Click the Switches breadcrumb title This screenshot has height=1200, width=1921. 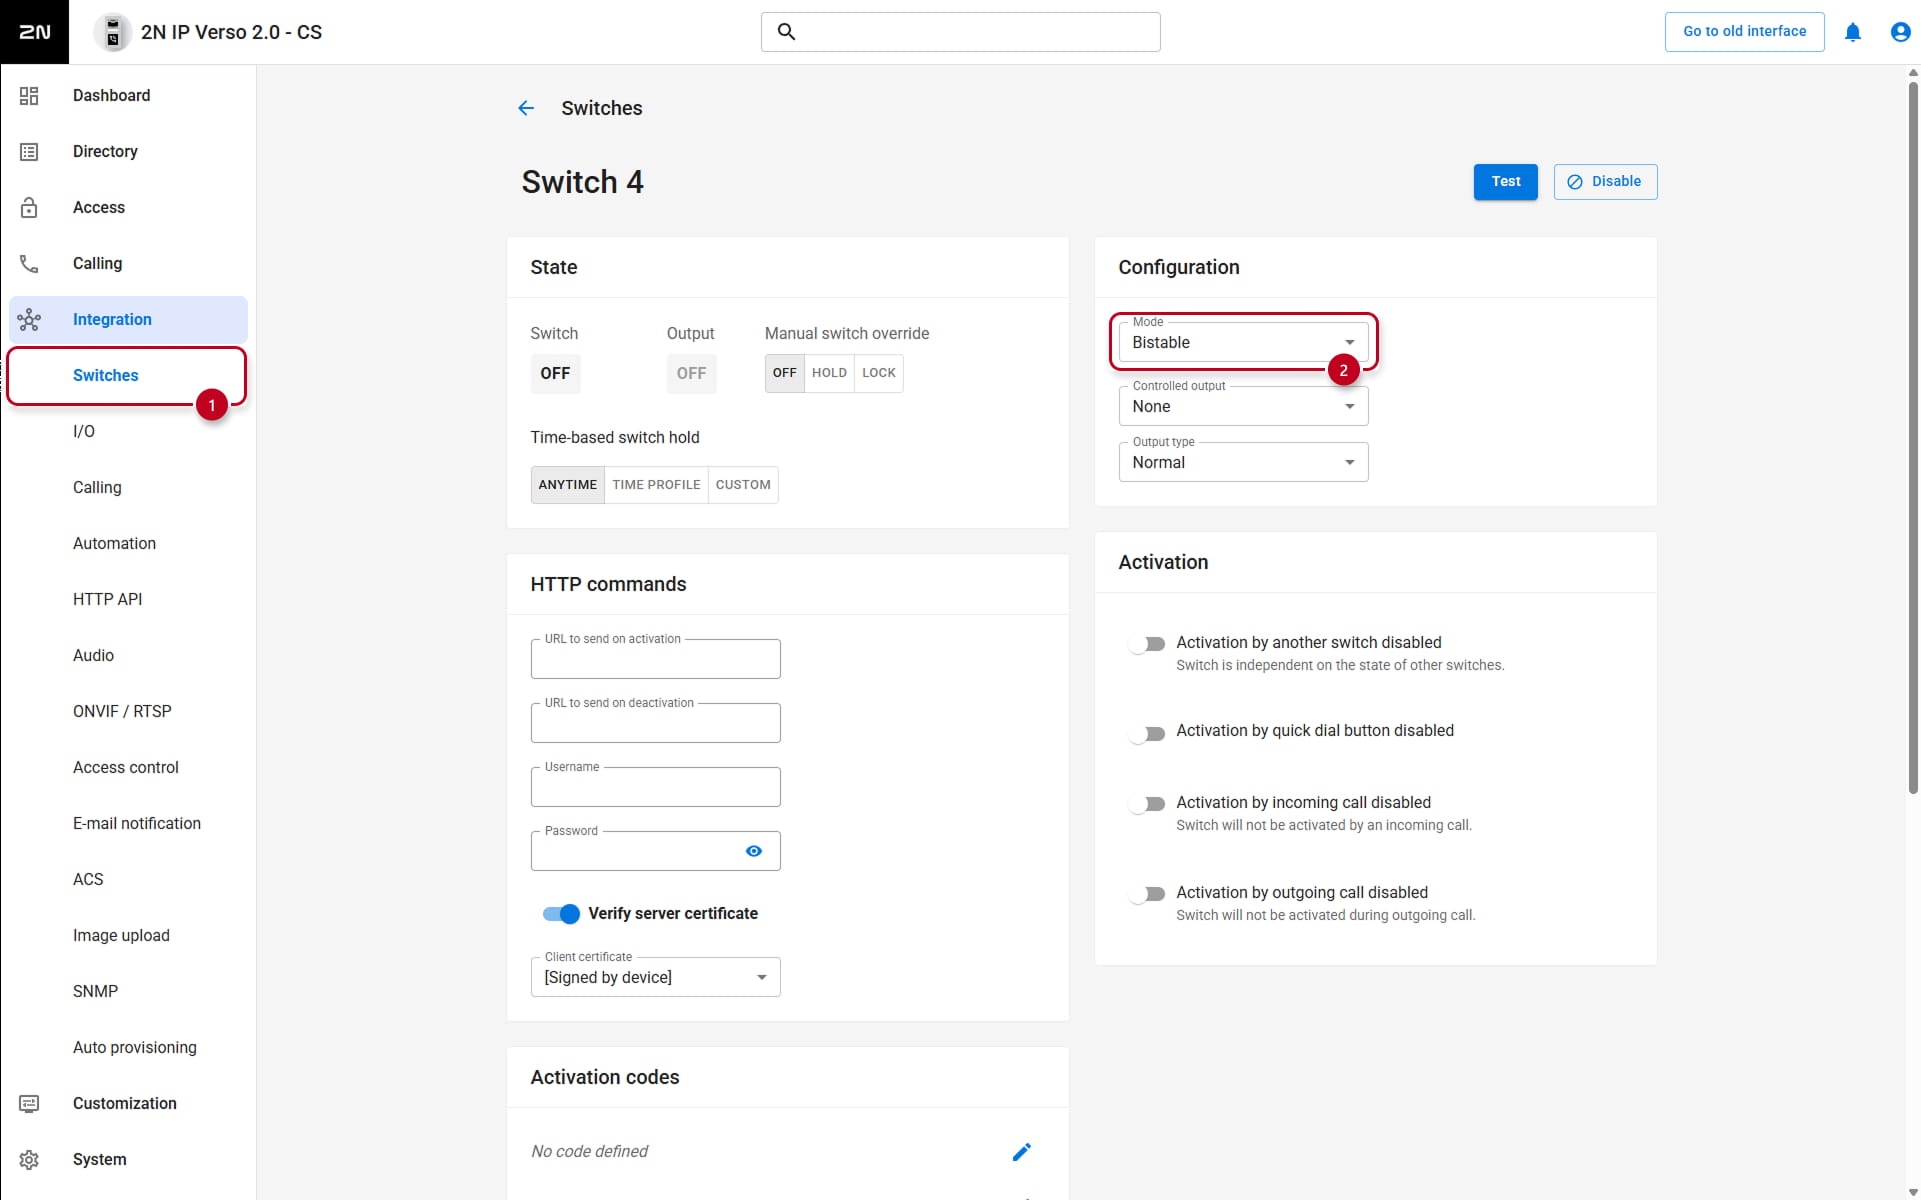coord(601,108)
